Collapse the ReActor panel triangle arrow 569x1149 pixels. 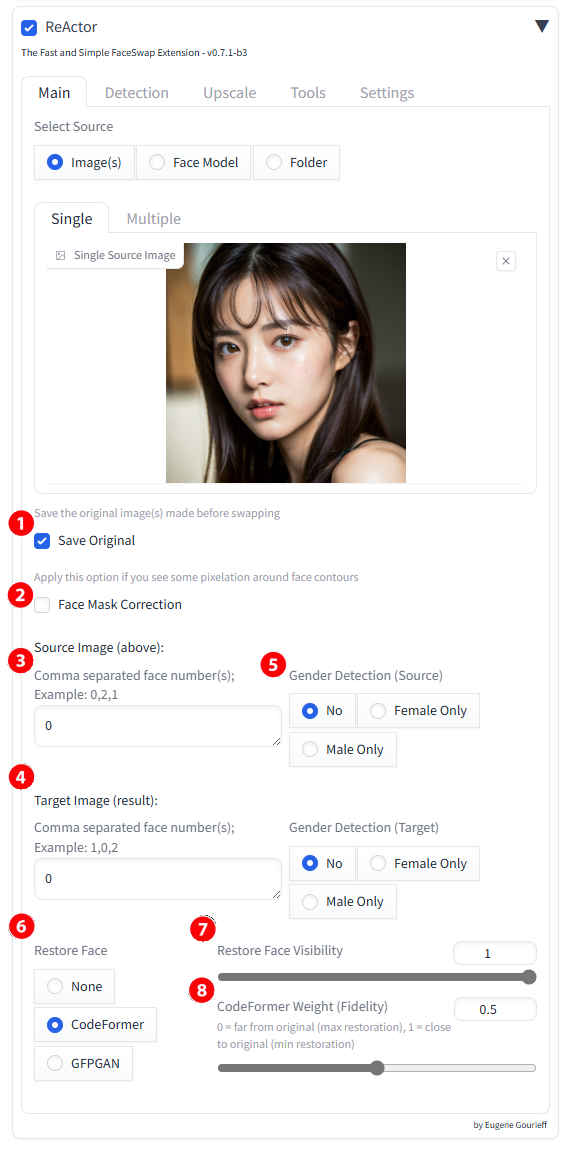pyautogui.click(x=541, y=26)
